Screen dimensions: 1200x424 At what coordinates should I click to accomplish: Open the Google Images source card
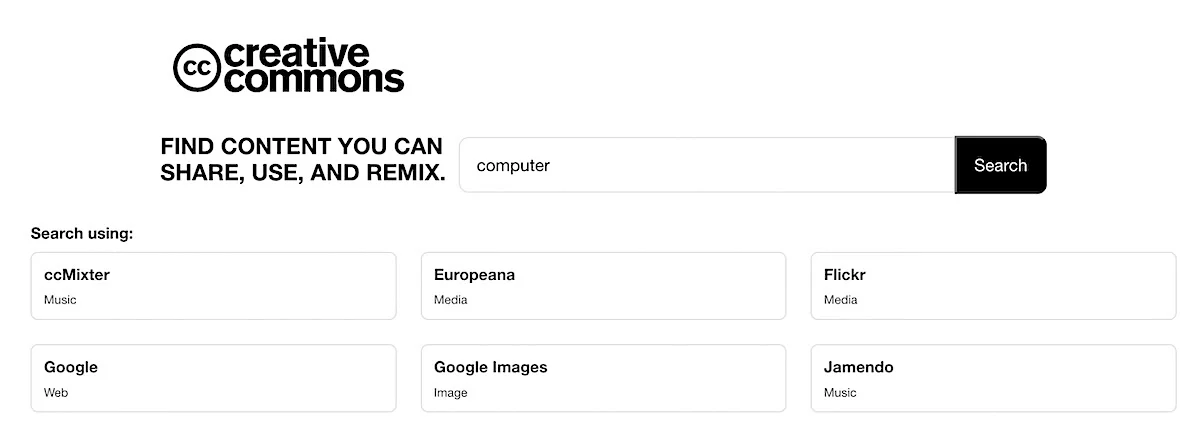pos(603,378)
